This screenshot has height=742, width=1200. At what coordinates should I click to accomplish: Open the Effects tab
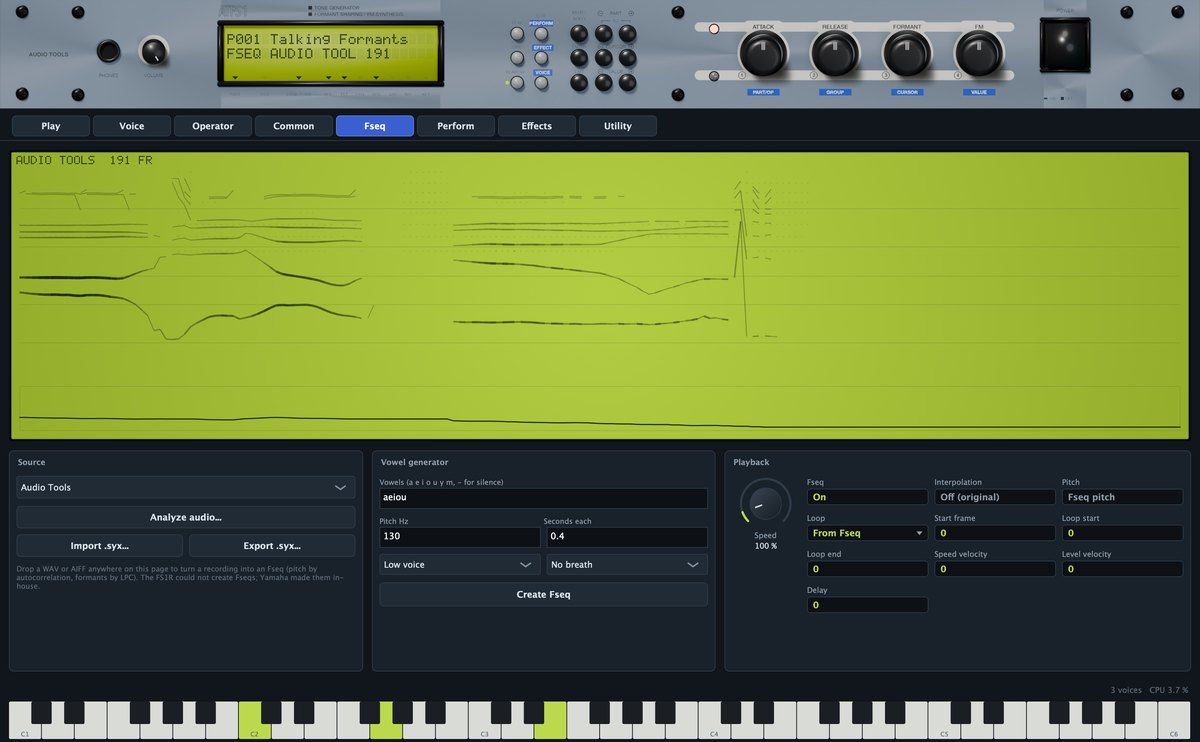pos(537,126)
